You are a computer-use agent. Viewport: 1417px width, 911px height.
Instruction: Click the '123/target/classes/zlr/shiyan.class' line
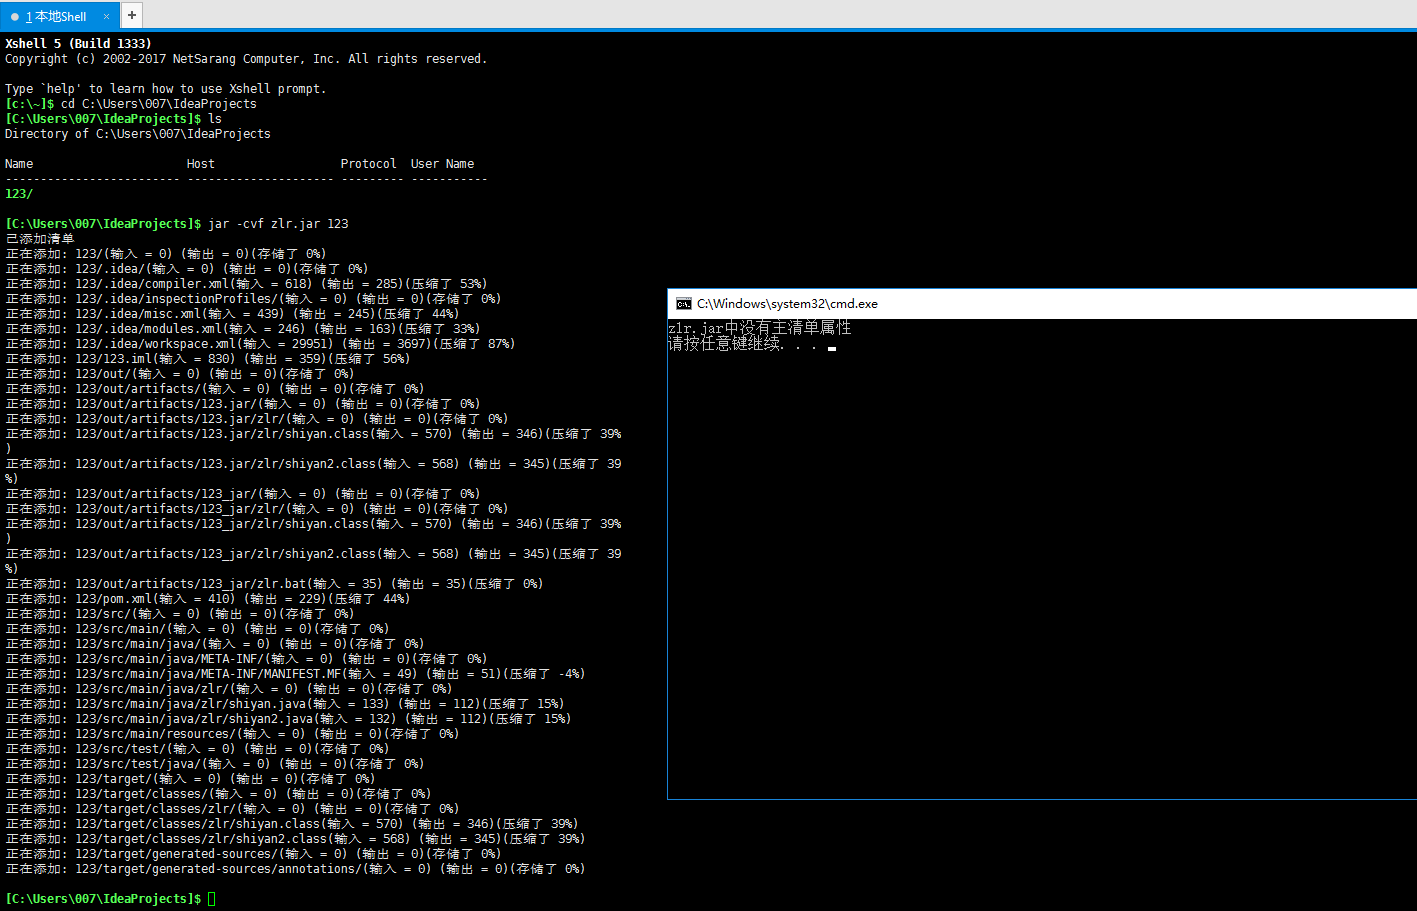tap(292, 824)
